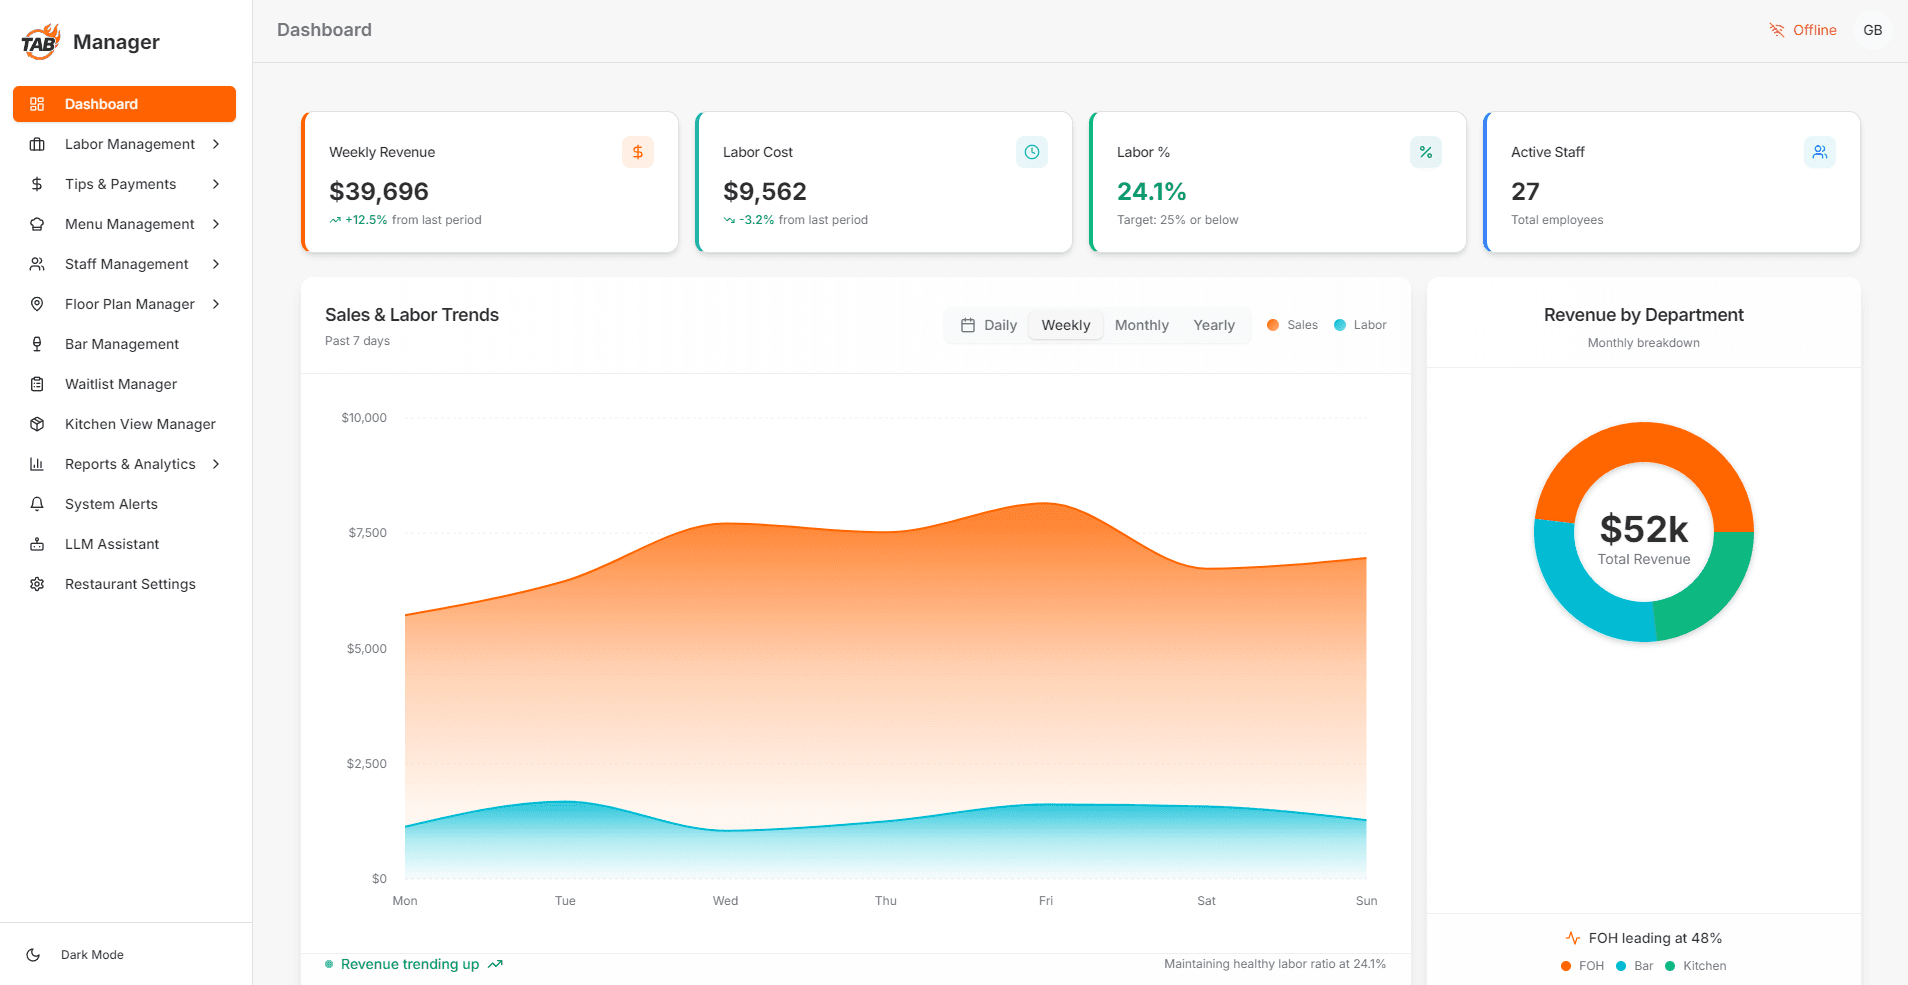This screenshot has height=985, width=1908.
Task: Switch chart to Daily view
Action: pos(988,325)
